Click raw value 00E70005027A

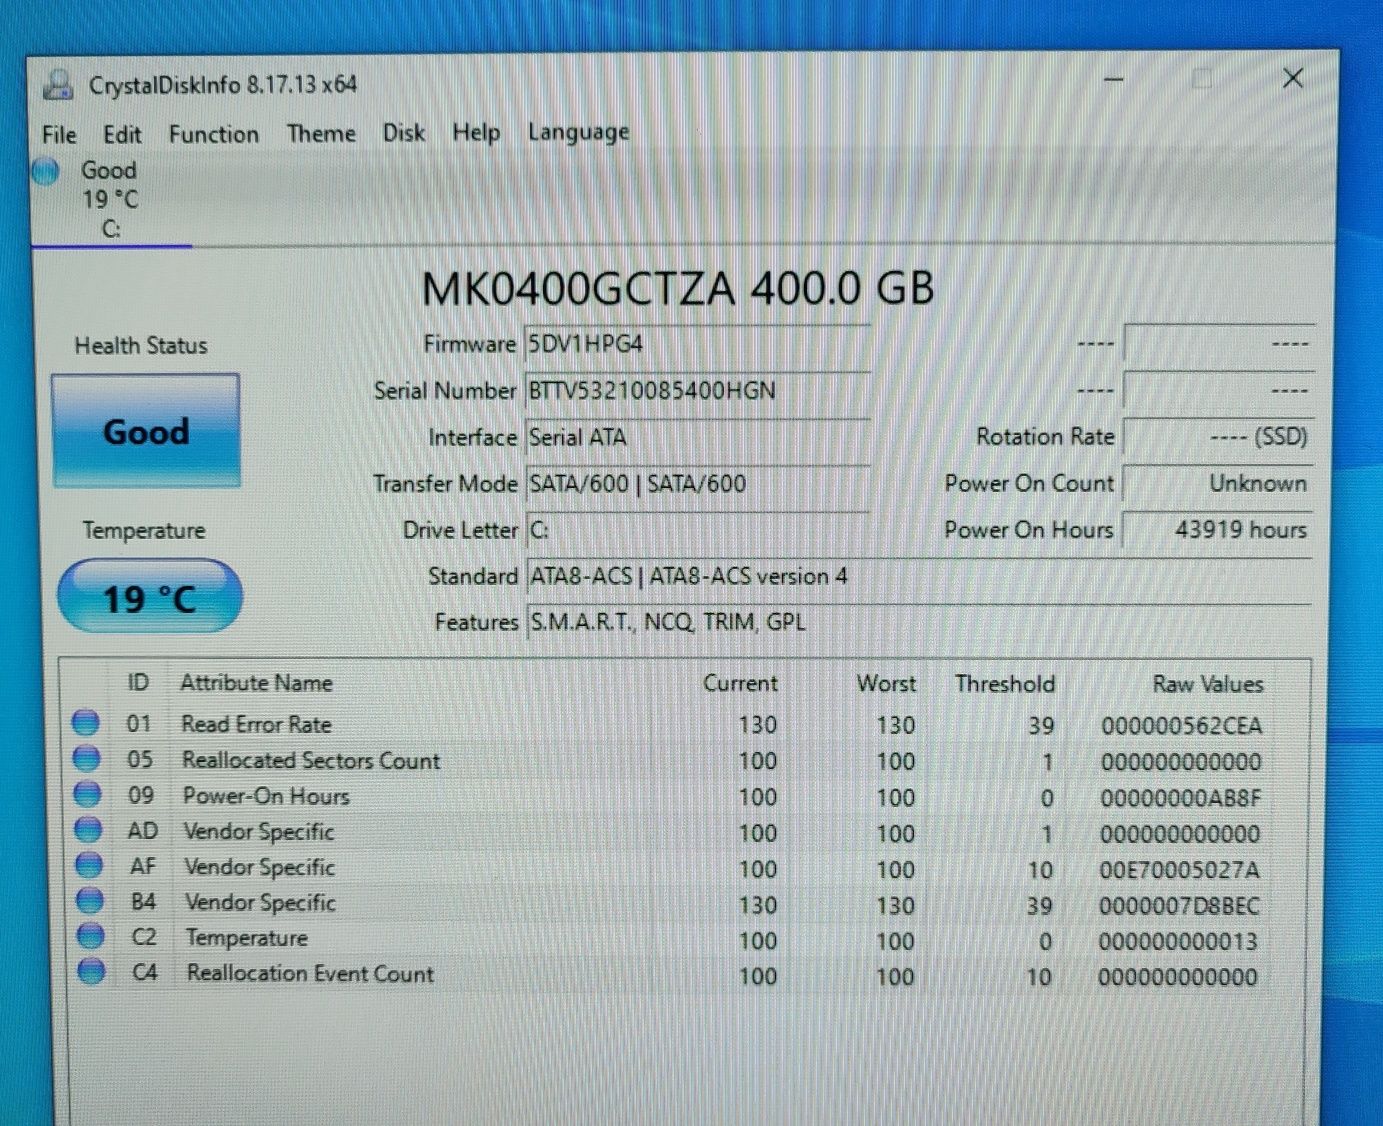(1180, 870)
